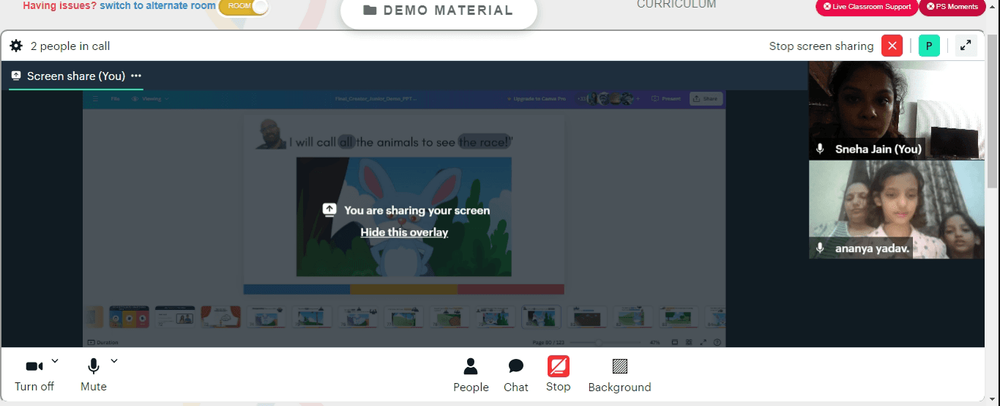Click '2 people in call' text

pos(70,46)
